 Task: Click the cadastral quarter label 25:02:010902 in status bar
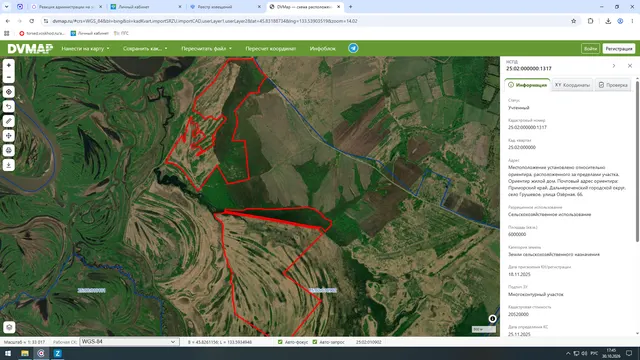[x=369, y=342]
